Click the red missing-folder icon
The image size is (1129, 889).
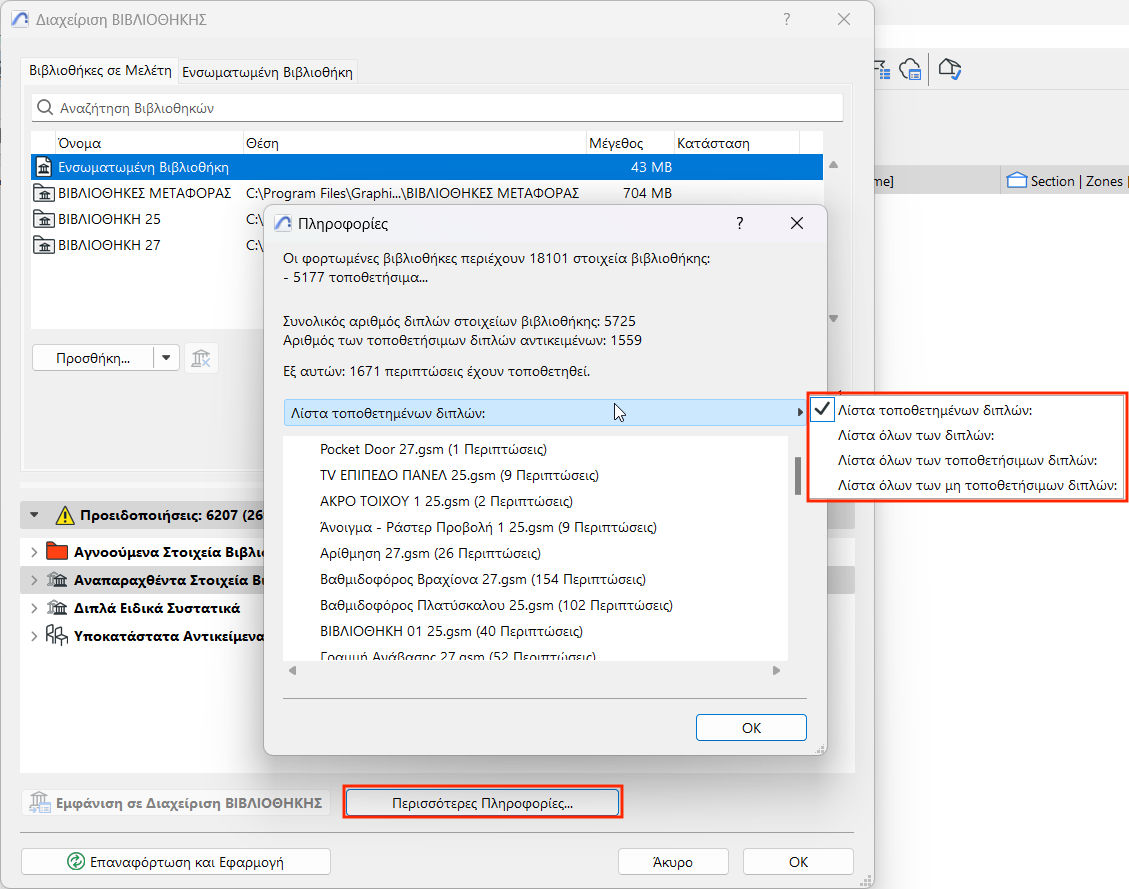57,551
